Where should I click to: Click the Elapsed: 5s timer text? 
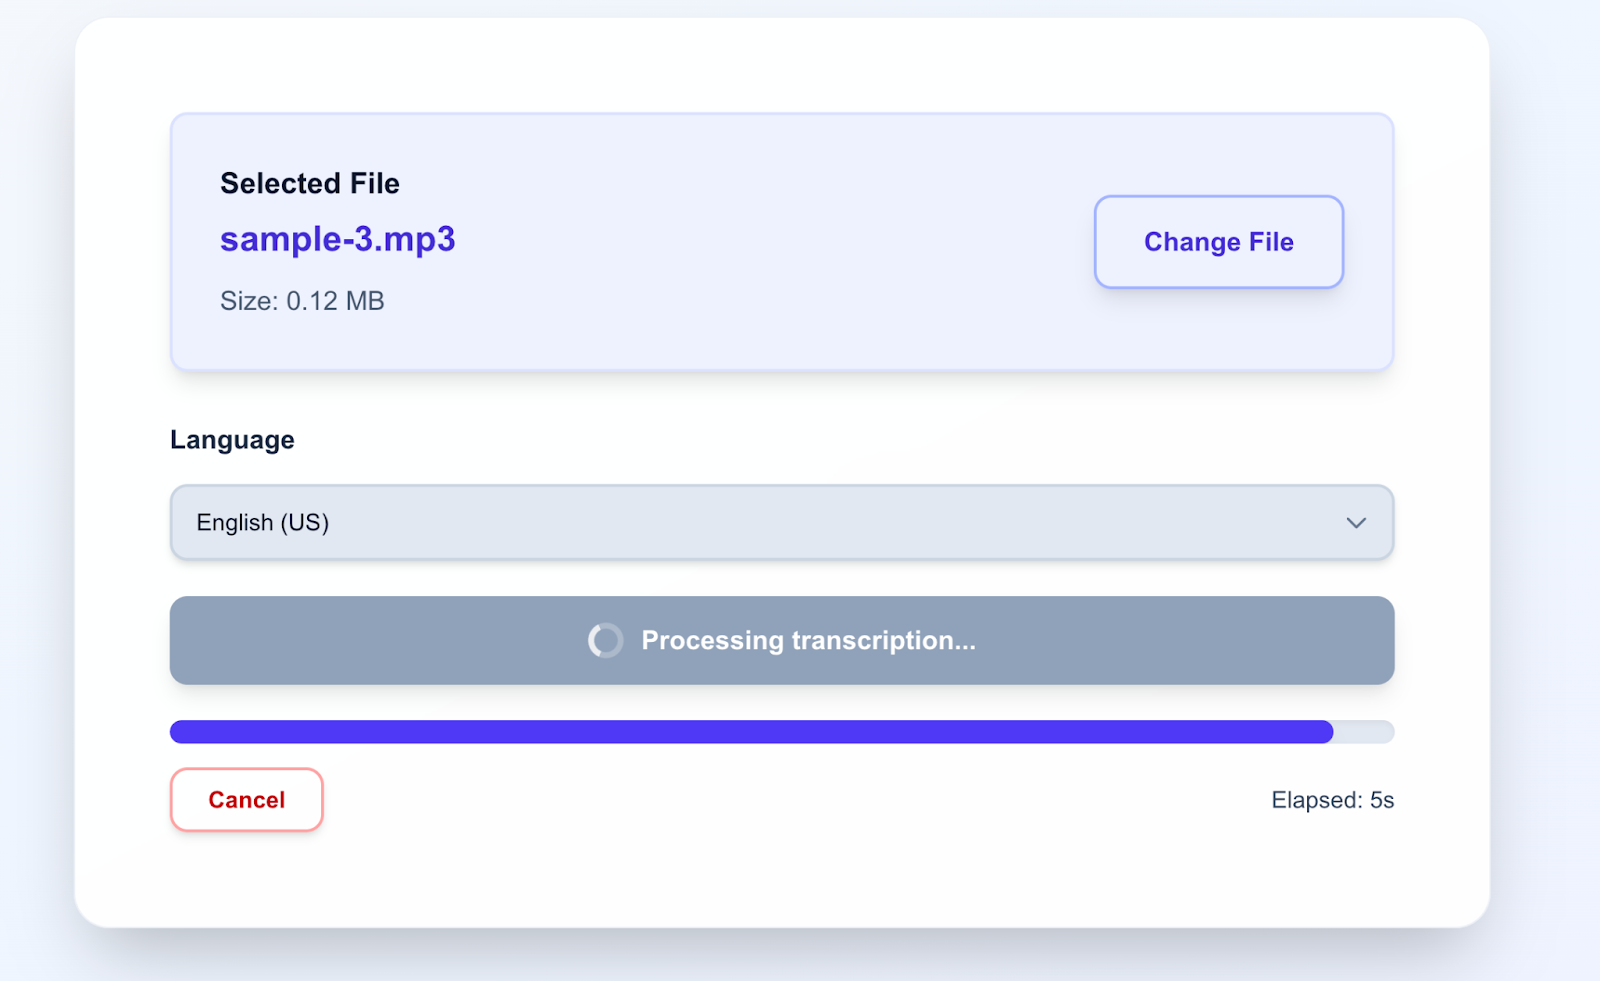(x=1332, y=800)
